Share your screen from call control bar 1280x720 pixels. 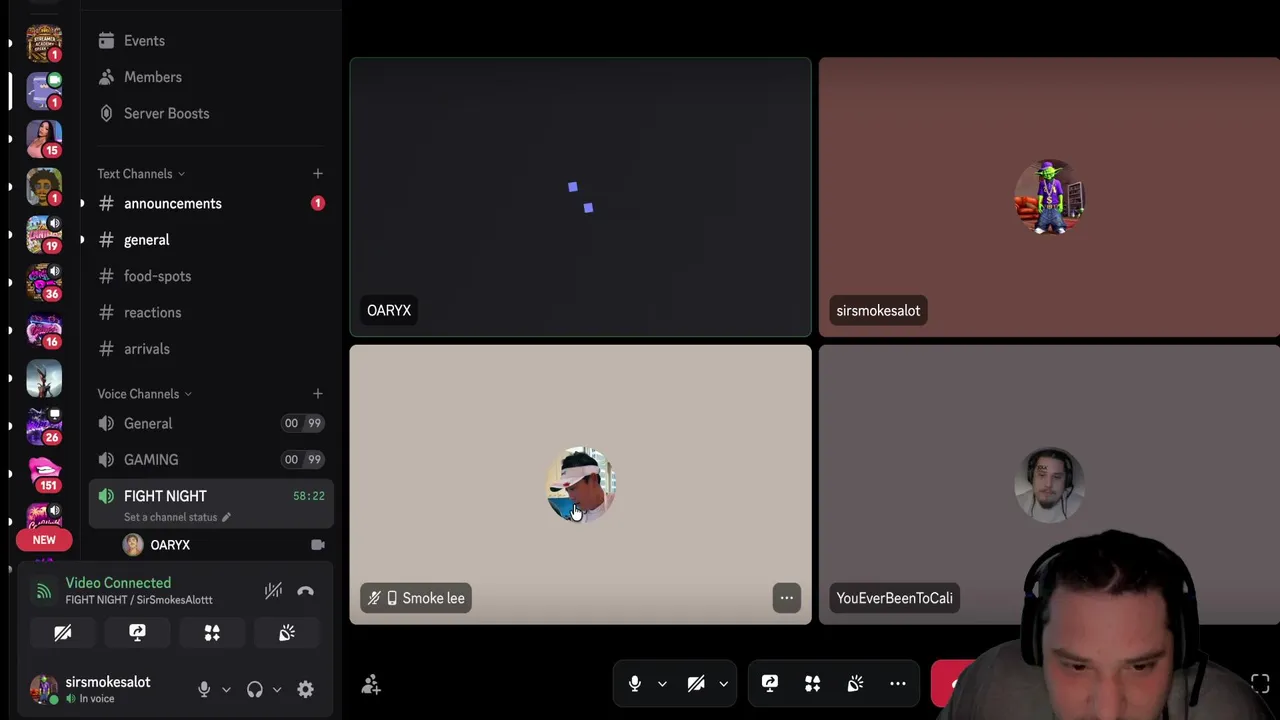[770, 684]
